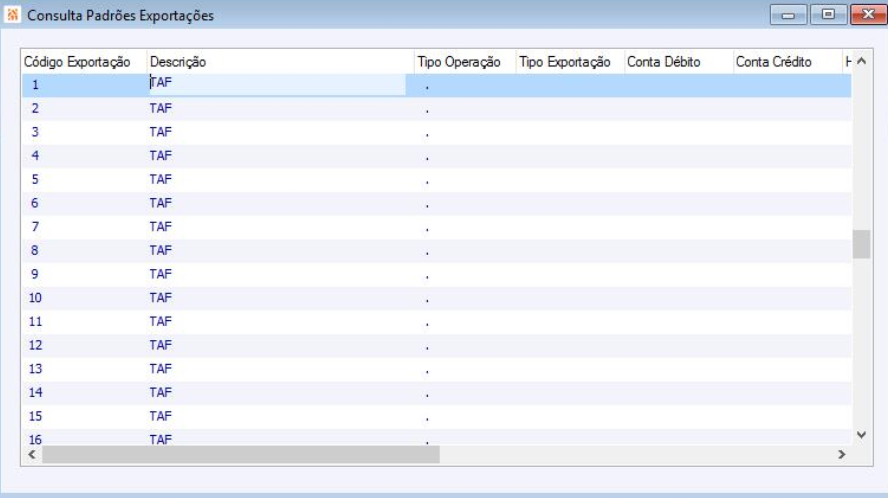This screenshot has width=888, height=498.
Task: Click the horizontal scrollbar thumb
Action: tap(241, 454)
